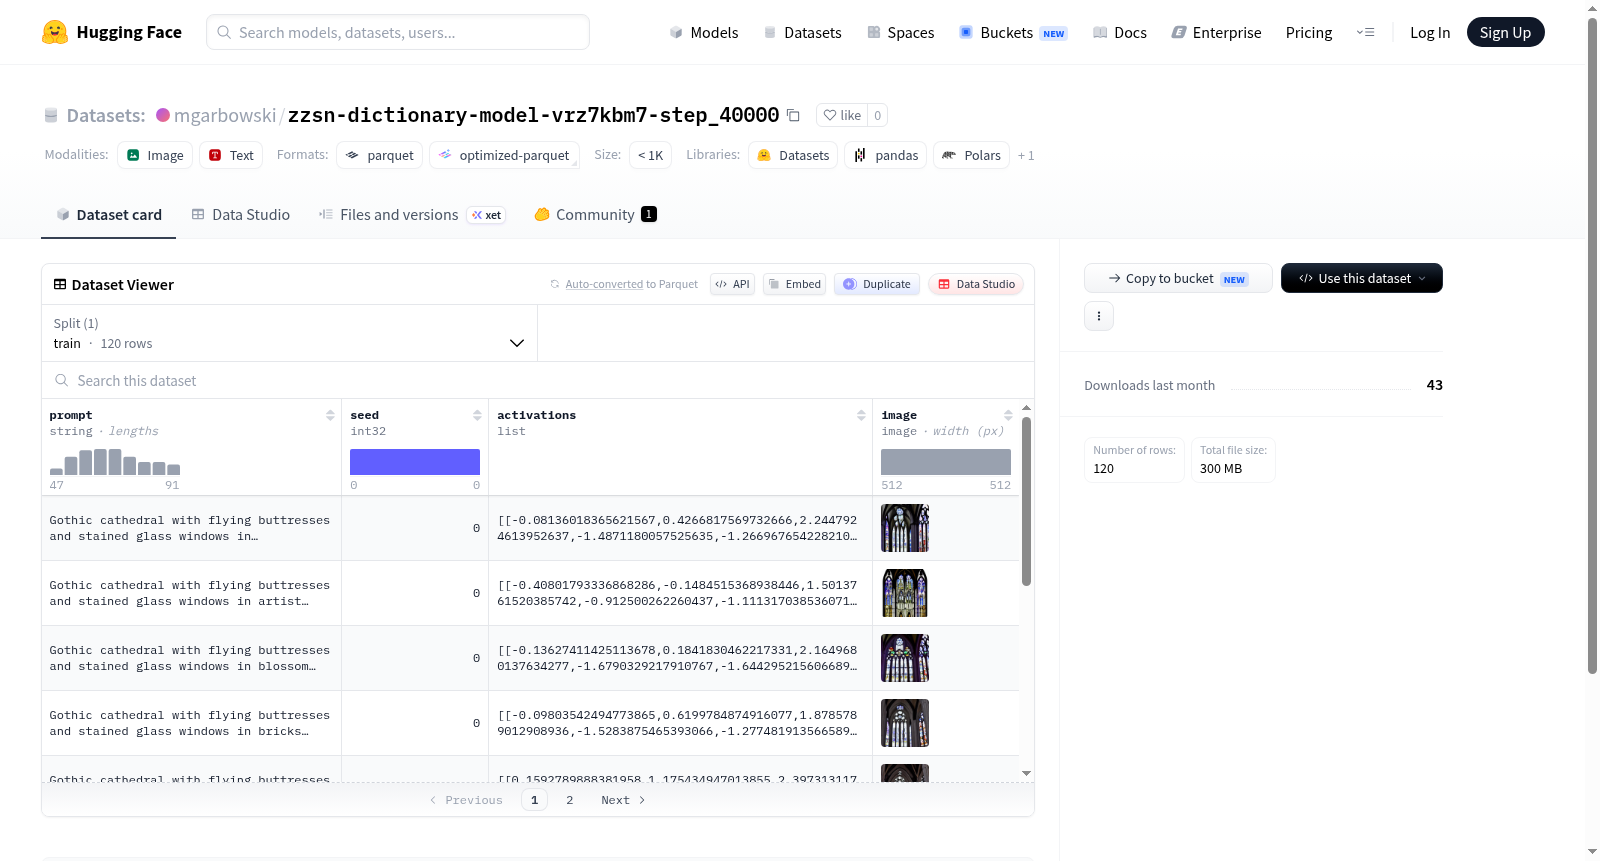Open the mgarbowski profile link

click(225, 115)
